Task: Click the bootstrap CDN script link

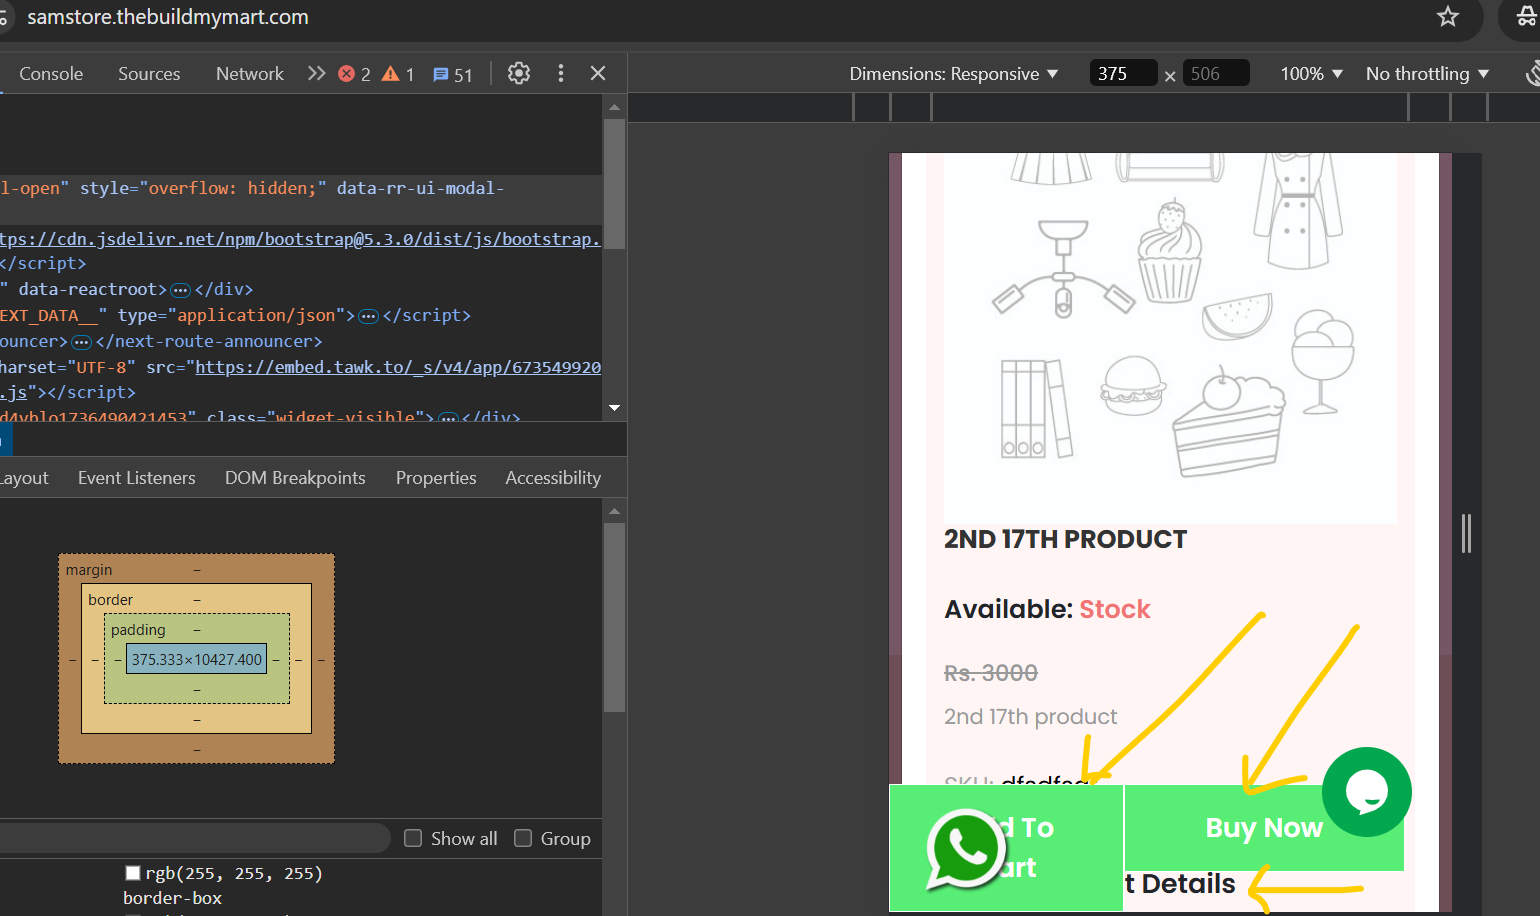Action: coord(300,239)
